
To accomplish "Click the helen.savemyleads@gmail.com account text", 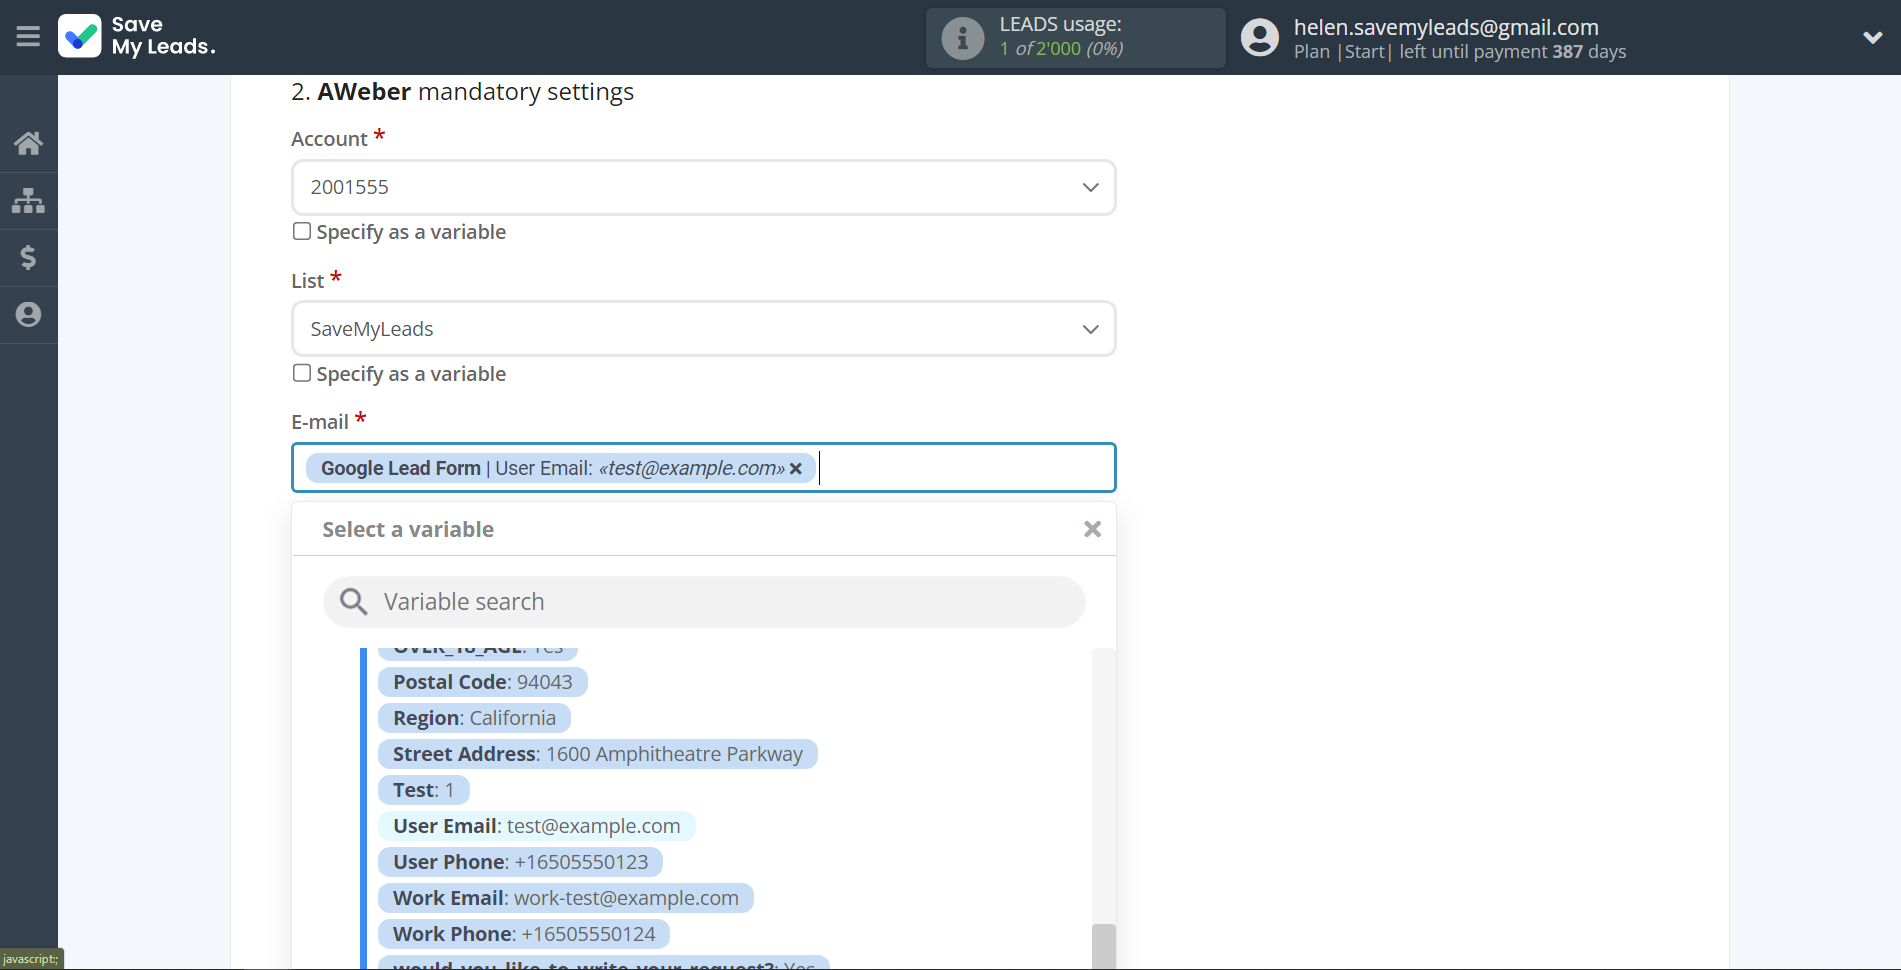I will pyautogui.click(x=1446, y=27).
